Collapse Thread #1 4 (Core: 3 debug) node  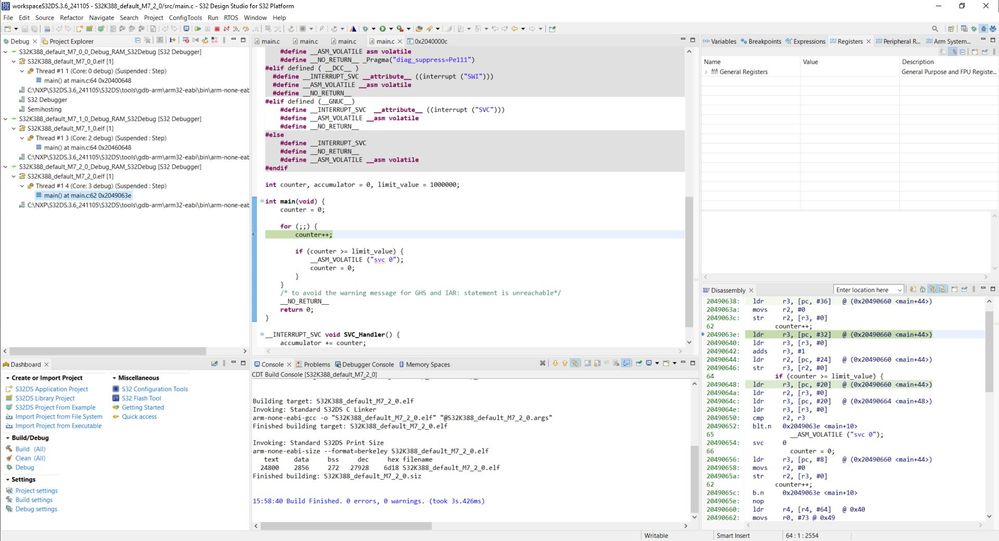[22, 186]
